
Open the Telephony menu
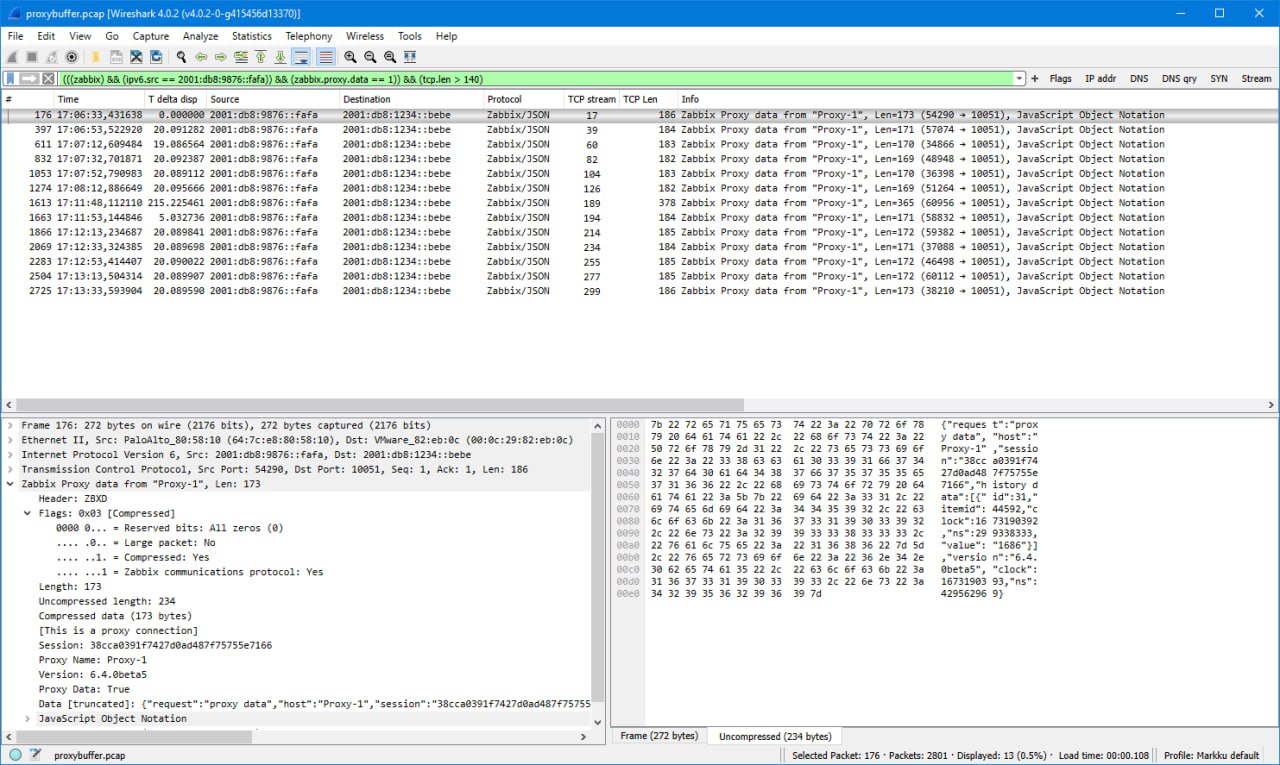point(309,36)
